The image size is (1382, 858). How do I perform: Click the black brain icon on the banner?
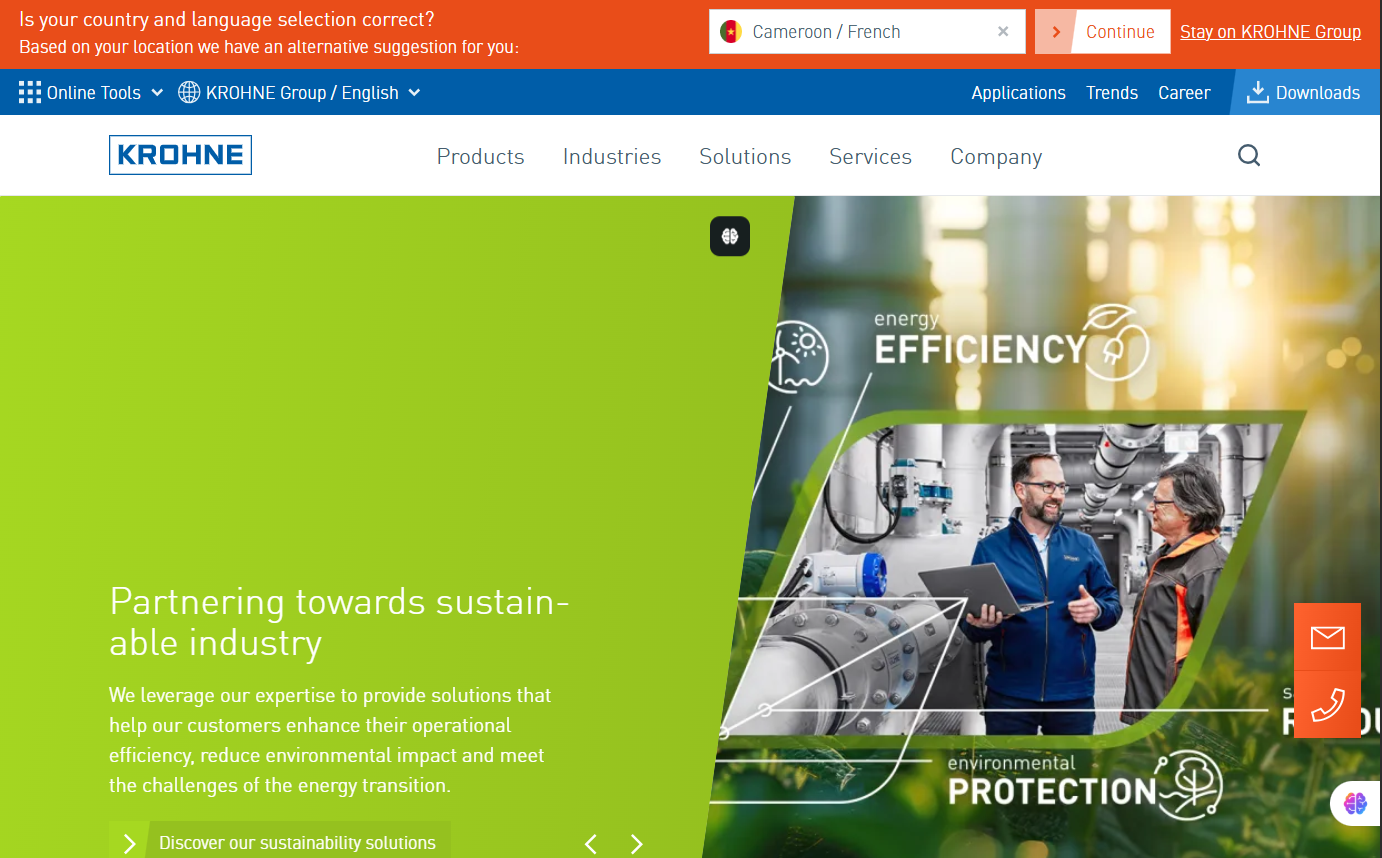(x=730, y=236)
